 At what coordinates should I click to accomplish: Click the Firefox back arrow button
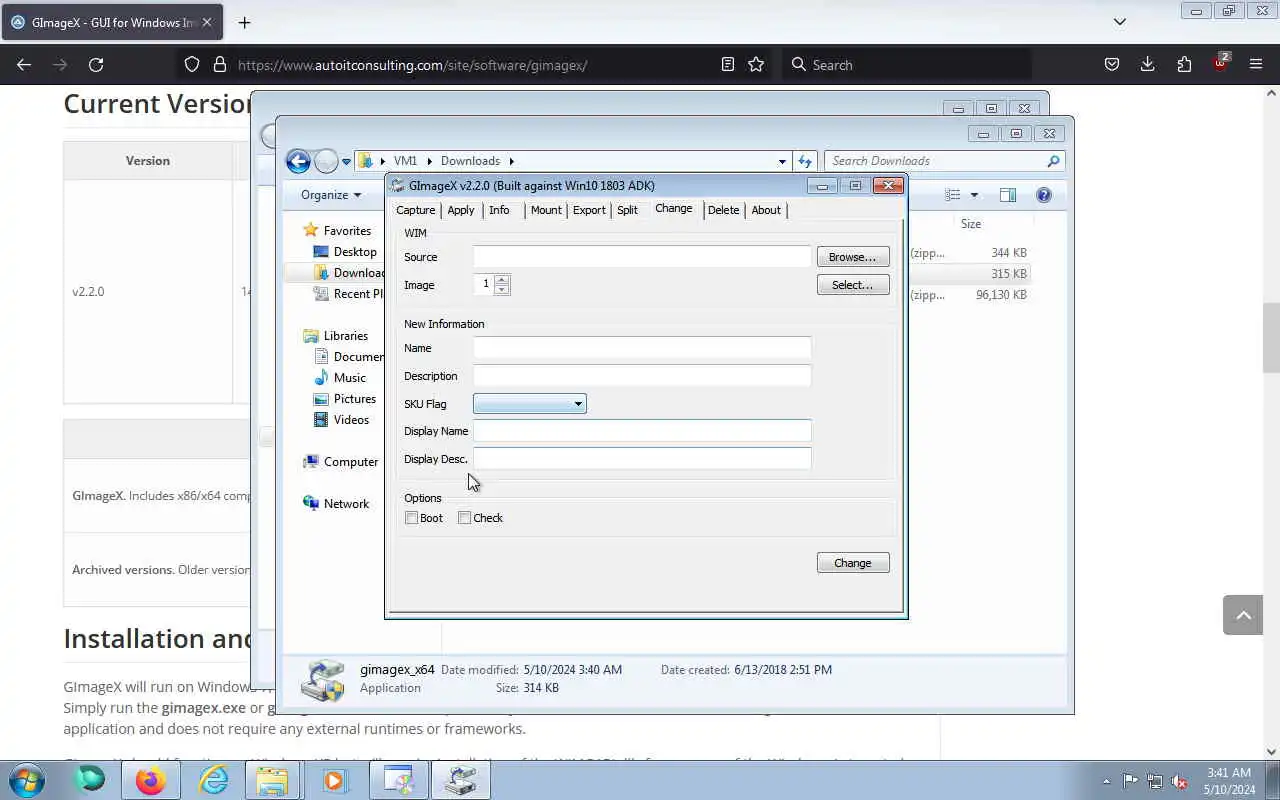coord(24,65)
